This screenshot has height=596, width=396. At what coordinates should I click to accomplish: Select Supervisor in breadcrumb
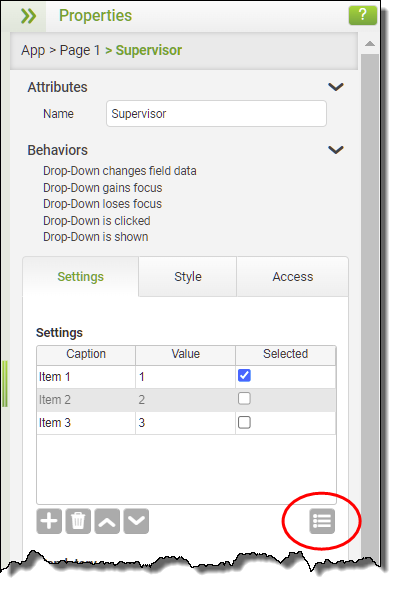tap(149, 50)
